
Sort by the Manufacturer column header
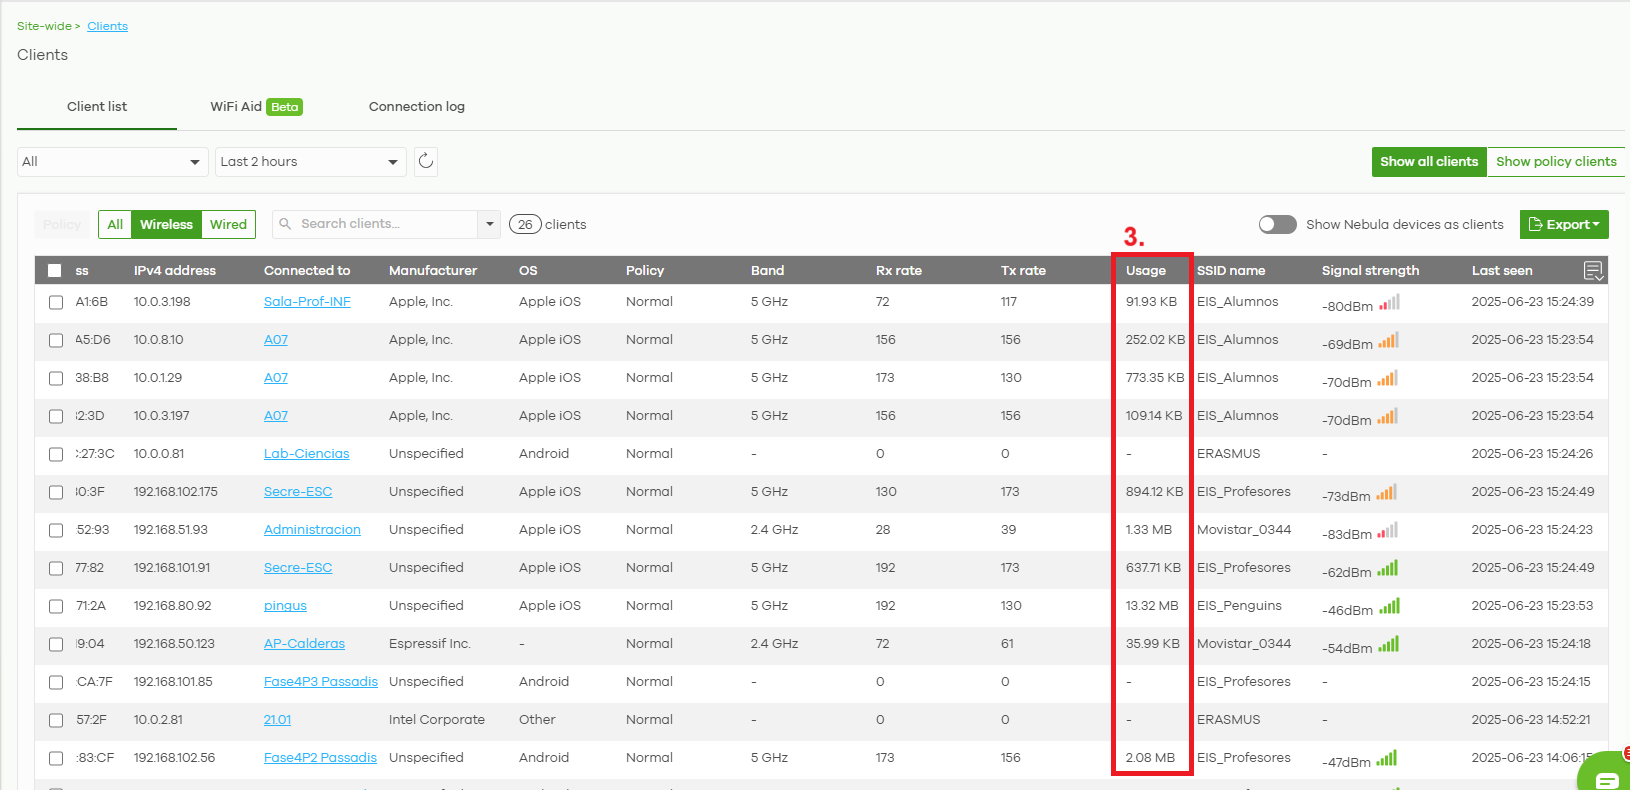pos(433,270)
